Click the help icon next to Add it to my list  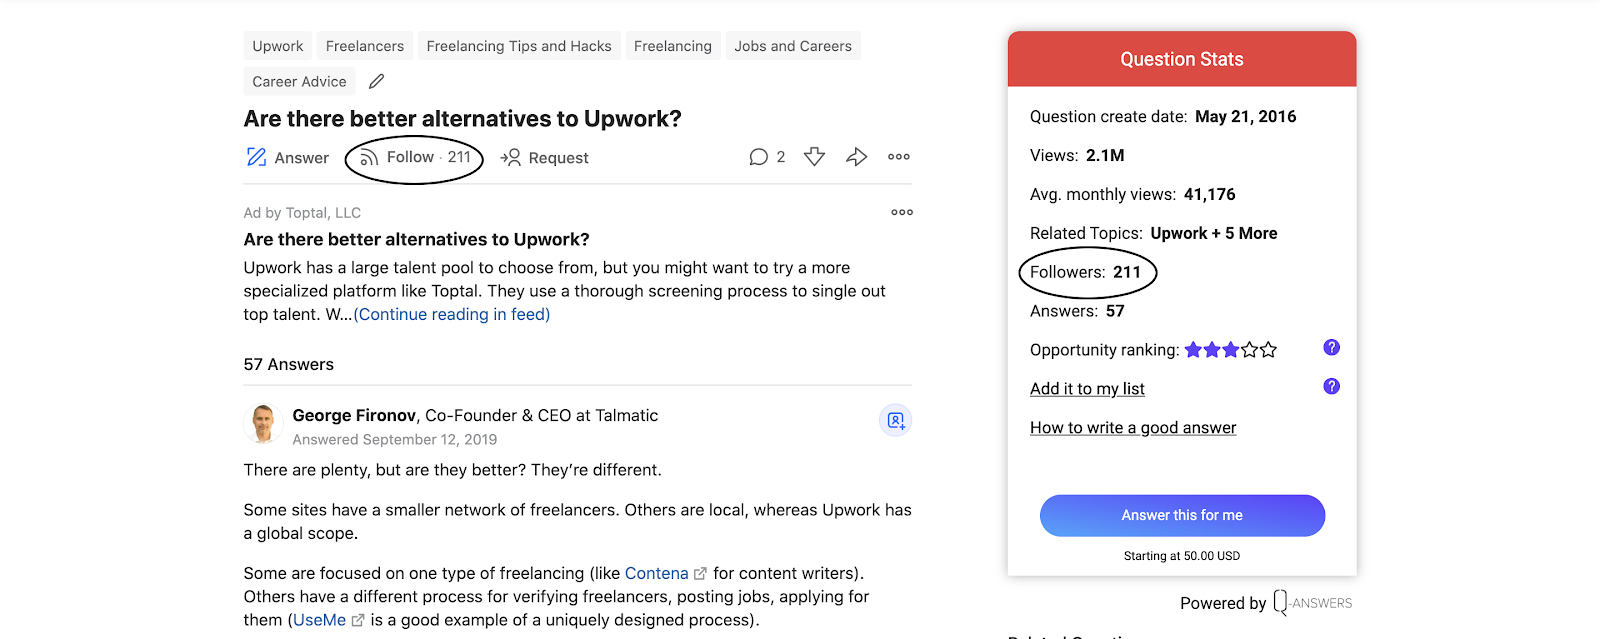(1331, 386)
